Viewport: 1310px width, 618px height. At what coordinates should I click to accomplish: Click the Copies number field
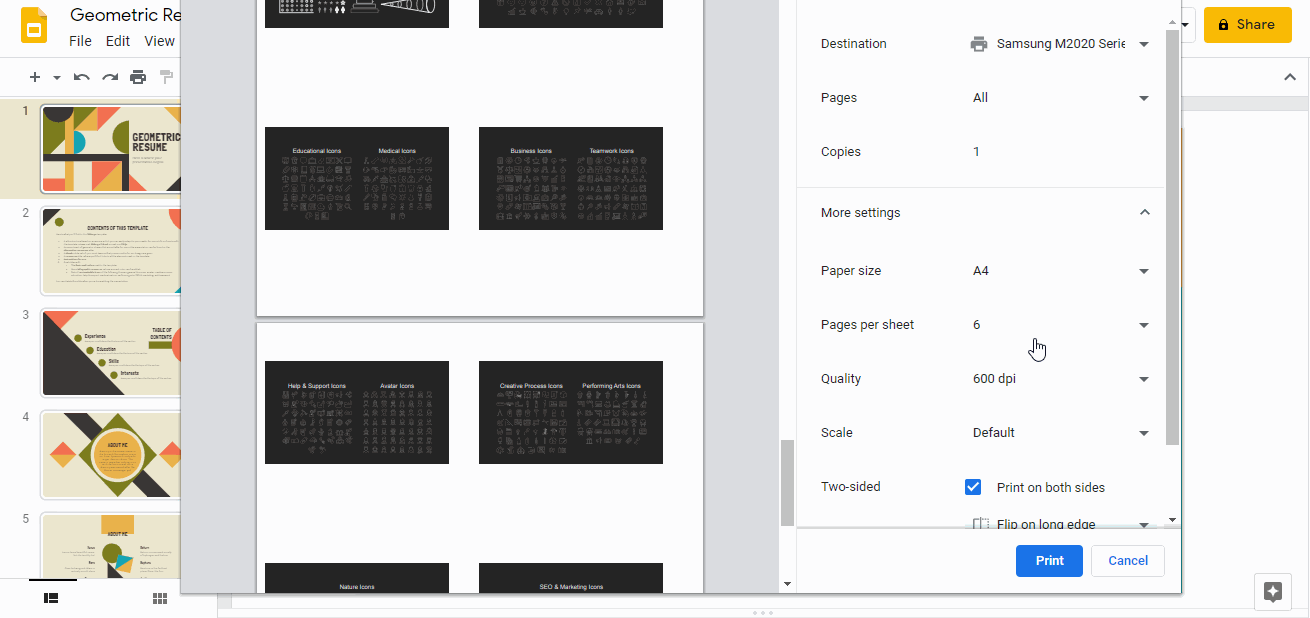tap(1059, 152)
